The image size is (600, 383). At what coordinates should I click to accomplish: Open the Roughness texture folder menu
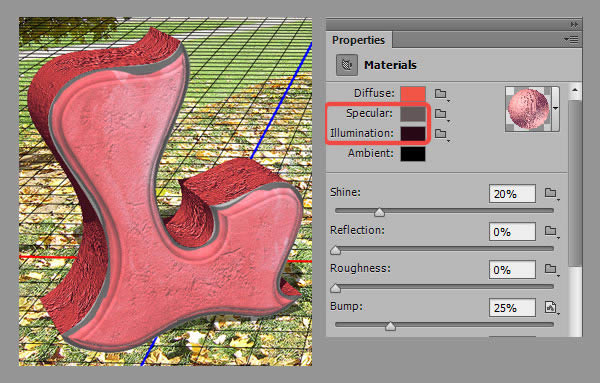click(x=551, y=269)
